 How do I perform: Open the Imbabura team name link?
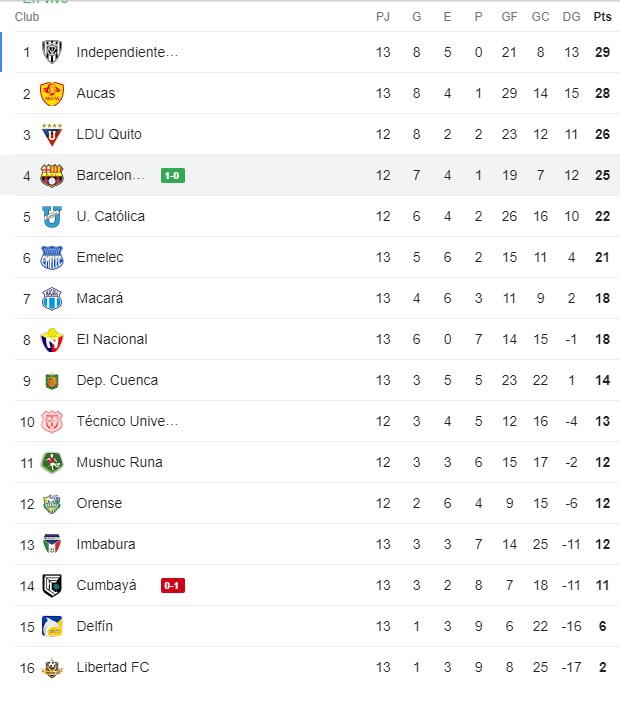tap(106, 544)
